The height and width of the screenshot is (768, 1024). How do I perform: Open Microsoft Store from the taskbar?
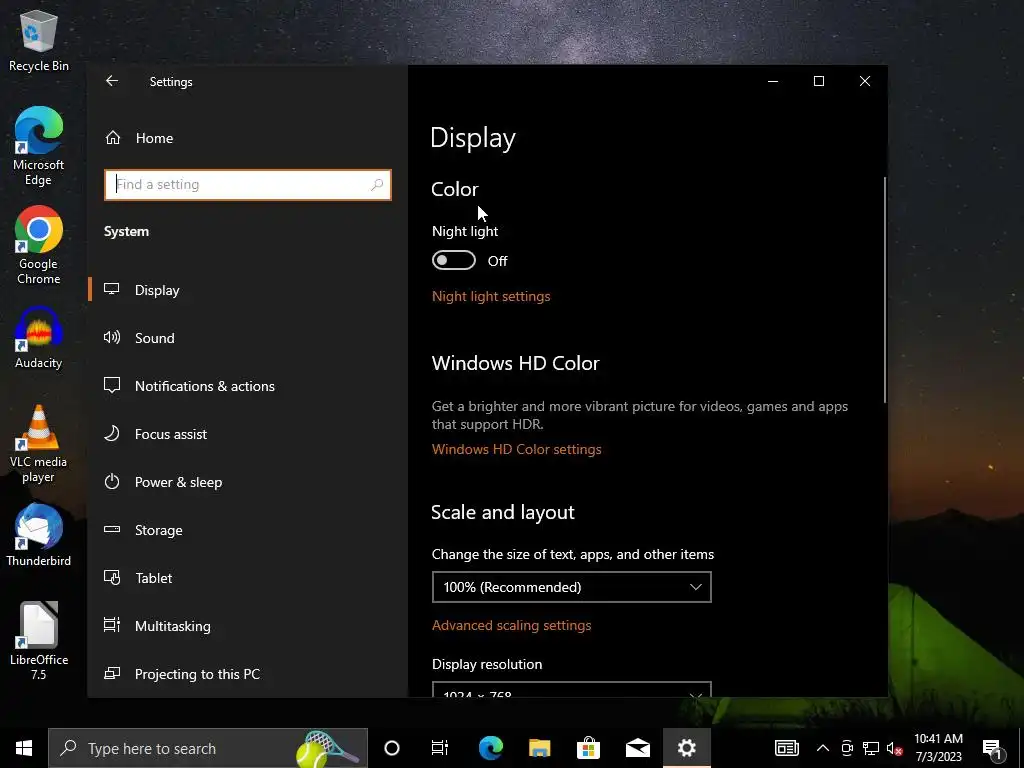pos(588,748)
